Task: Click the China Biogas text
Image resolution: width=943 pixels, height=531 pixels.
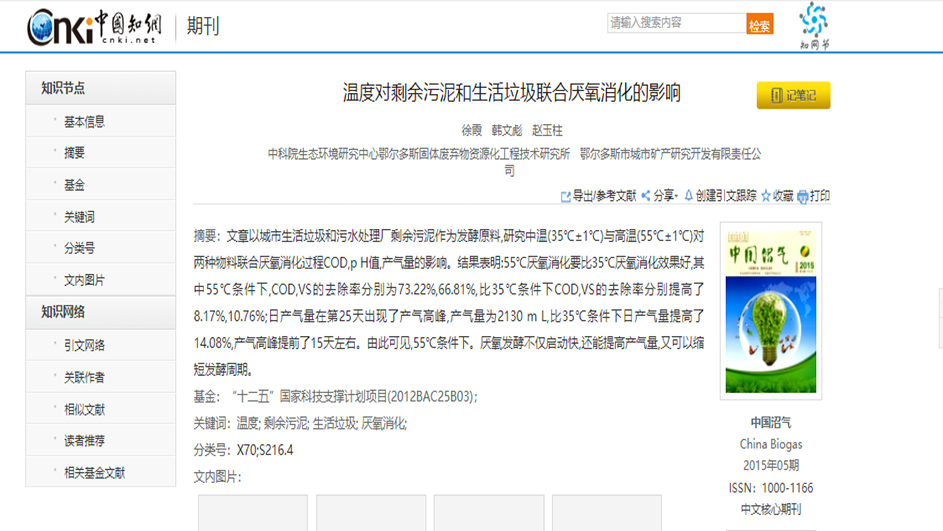Action: (x=771, y=444)
